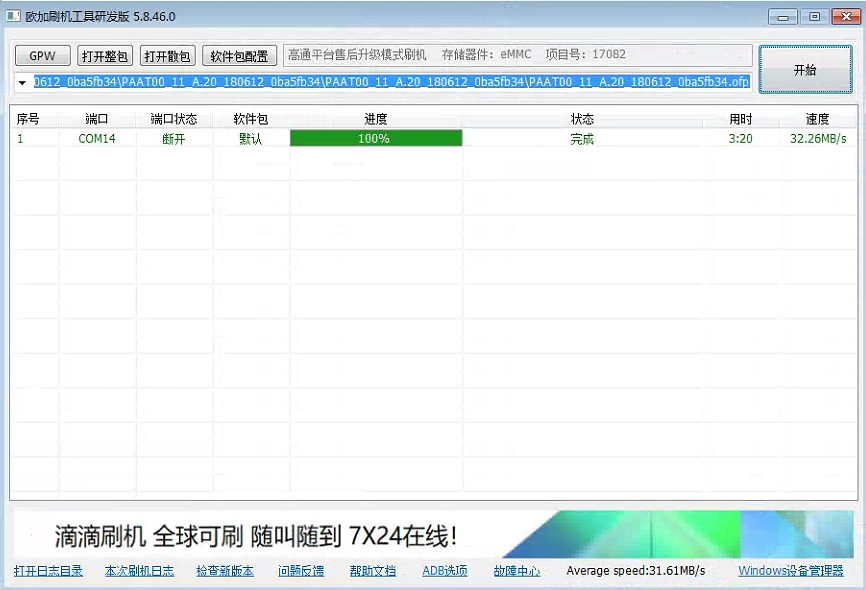This screenshot has height=590, width=866.
Task: Click the 状态 column header
Action: point(582,119)
